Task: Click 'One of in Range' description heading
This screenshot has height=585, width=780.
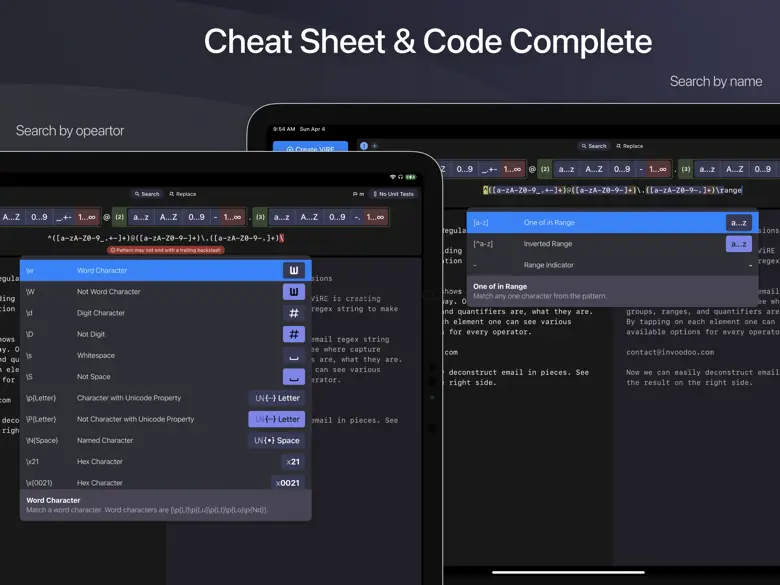Action: (500, 287)
